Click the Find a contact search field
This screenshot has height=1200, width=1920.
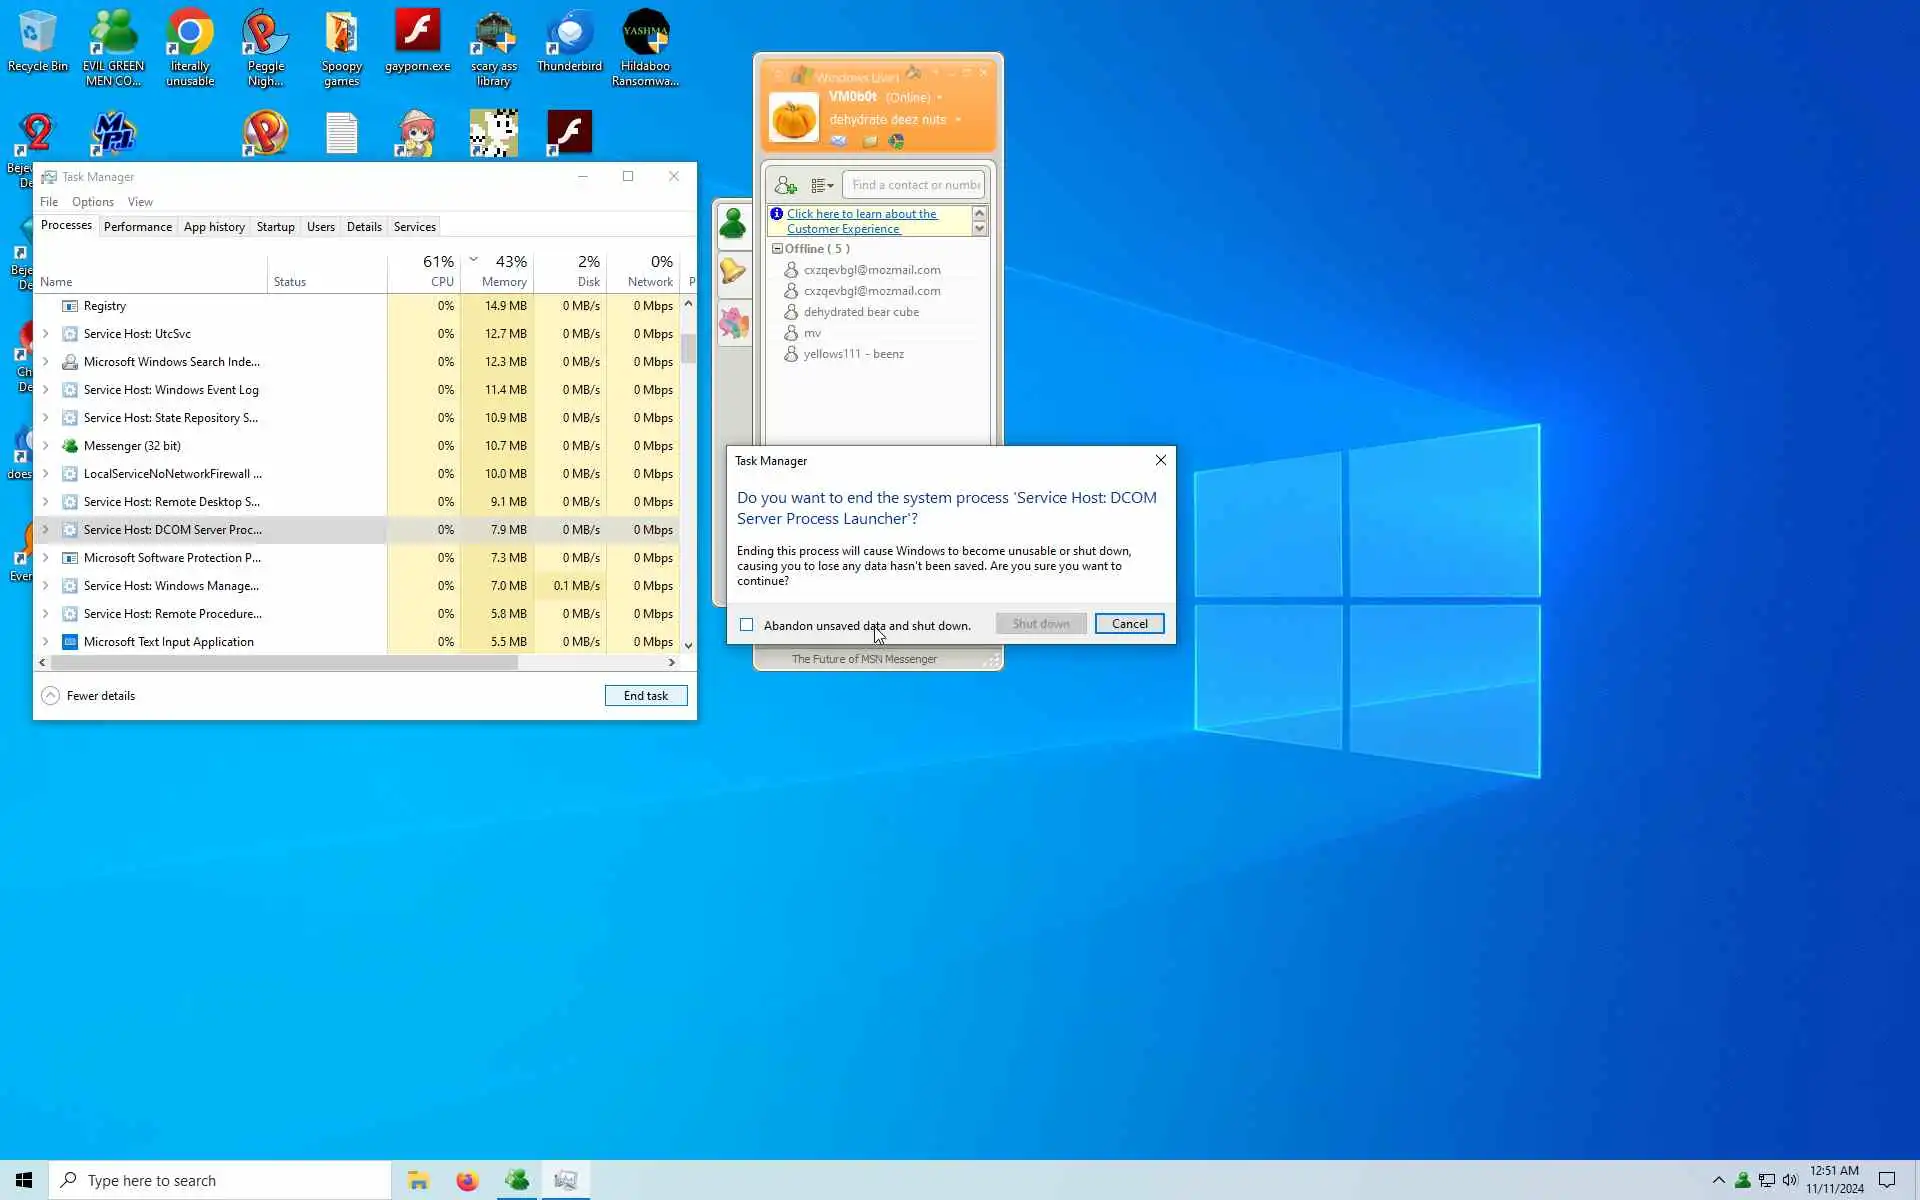pyautogui.click(x=915, y=185)
